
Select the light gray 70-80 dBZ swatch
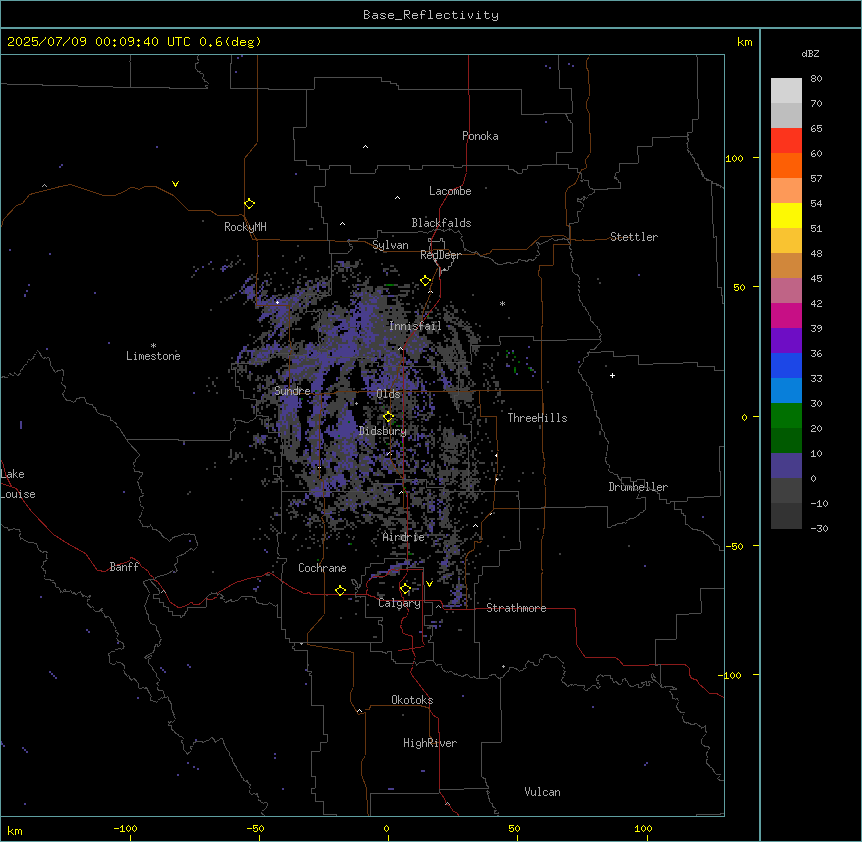click(x=786, y=91)
